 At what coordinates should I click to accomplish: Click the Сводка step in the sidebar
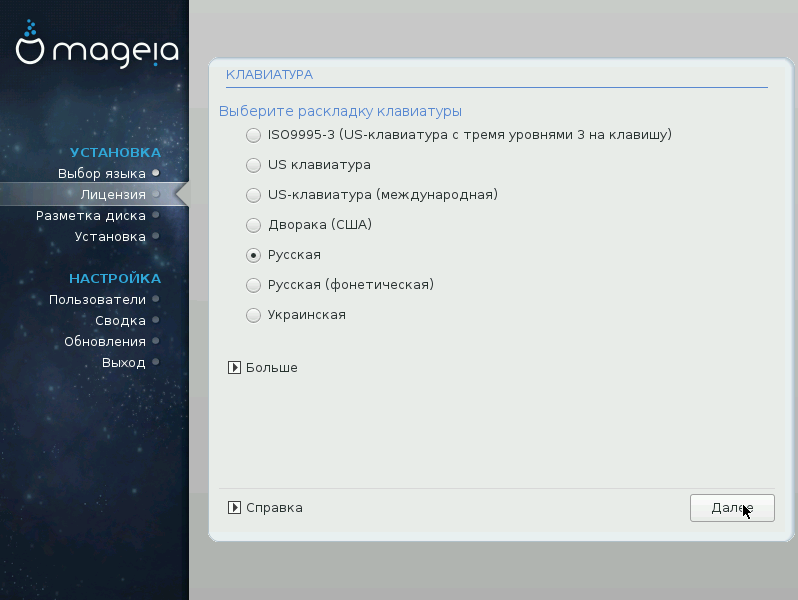pyautogui.click(x=120, y=320)
